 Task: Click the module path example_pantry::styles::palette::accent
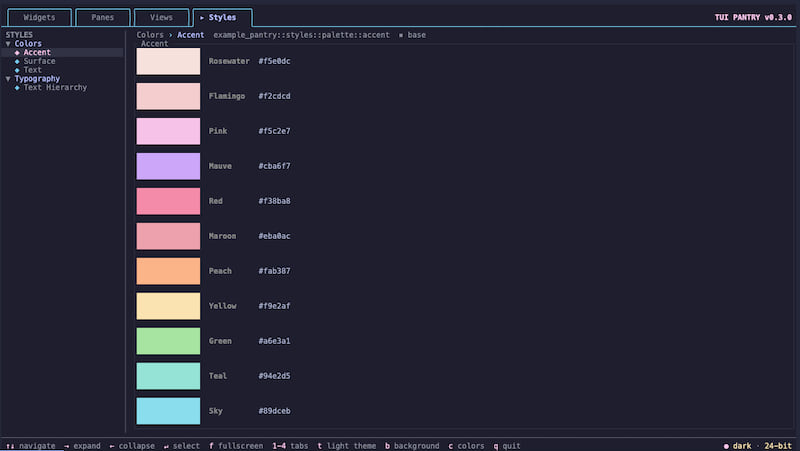[x=301, y=35]
